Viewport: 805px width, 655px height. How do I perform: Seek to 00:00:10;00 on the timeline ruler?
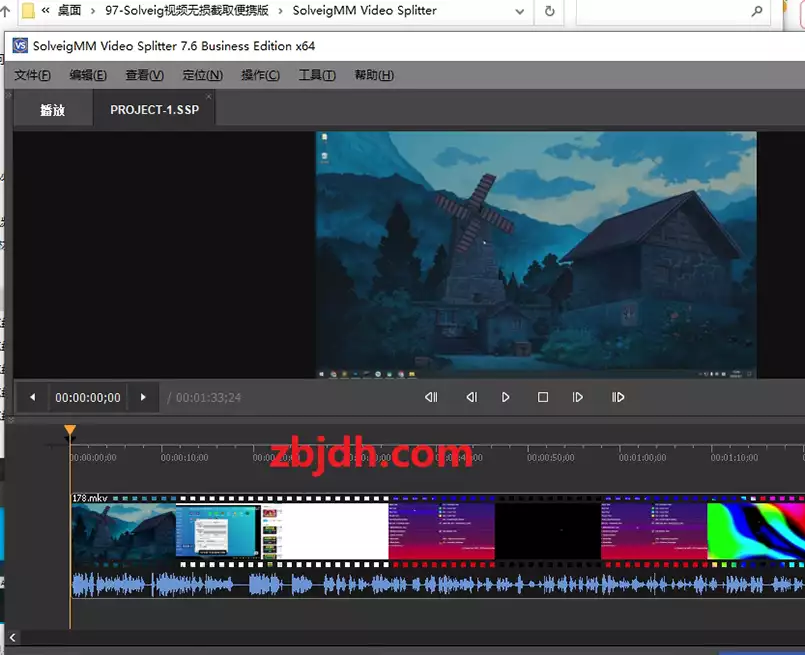coord(184,457)
